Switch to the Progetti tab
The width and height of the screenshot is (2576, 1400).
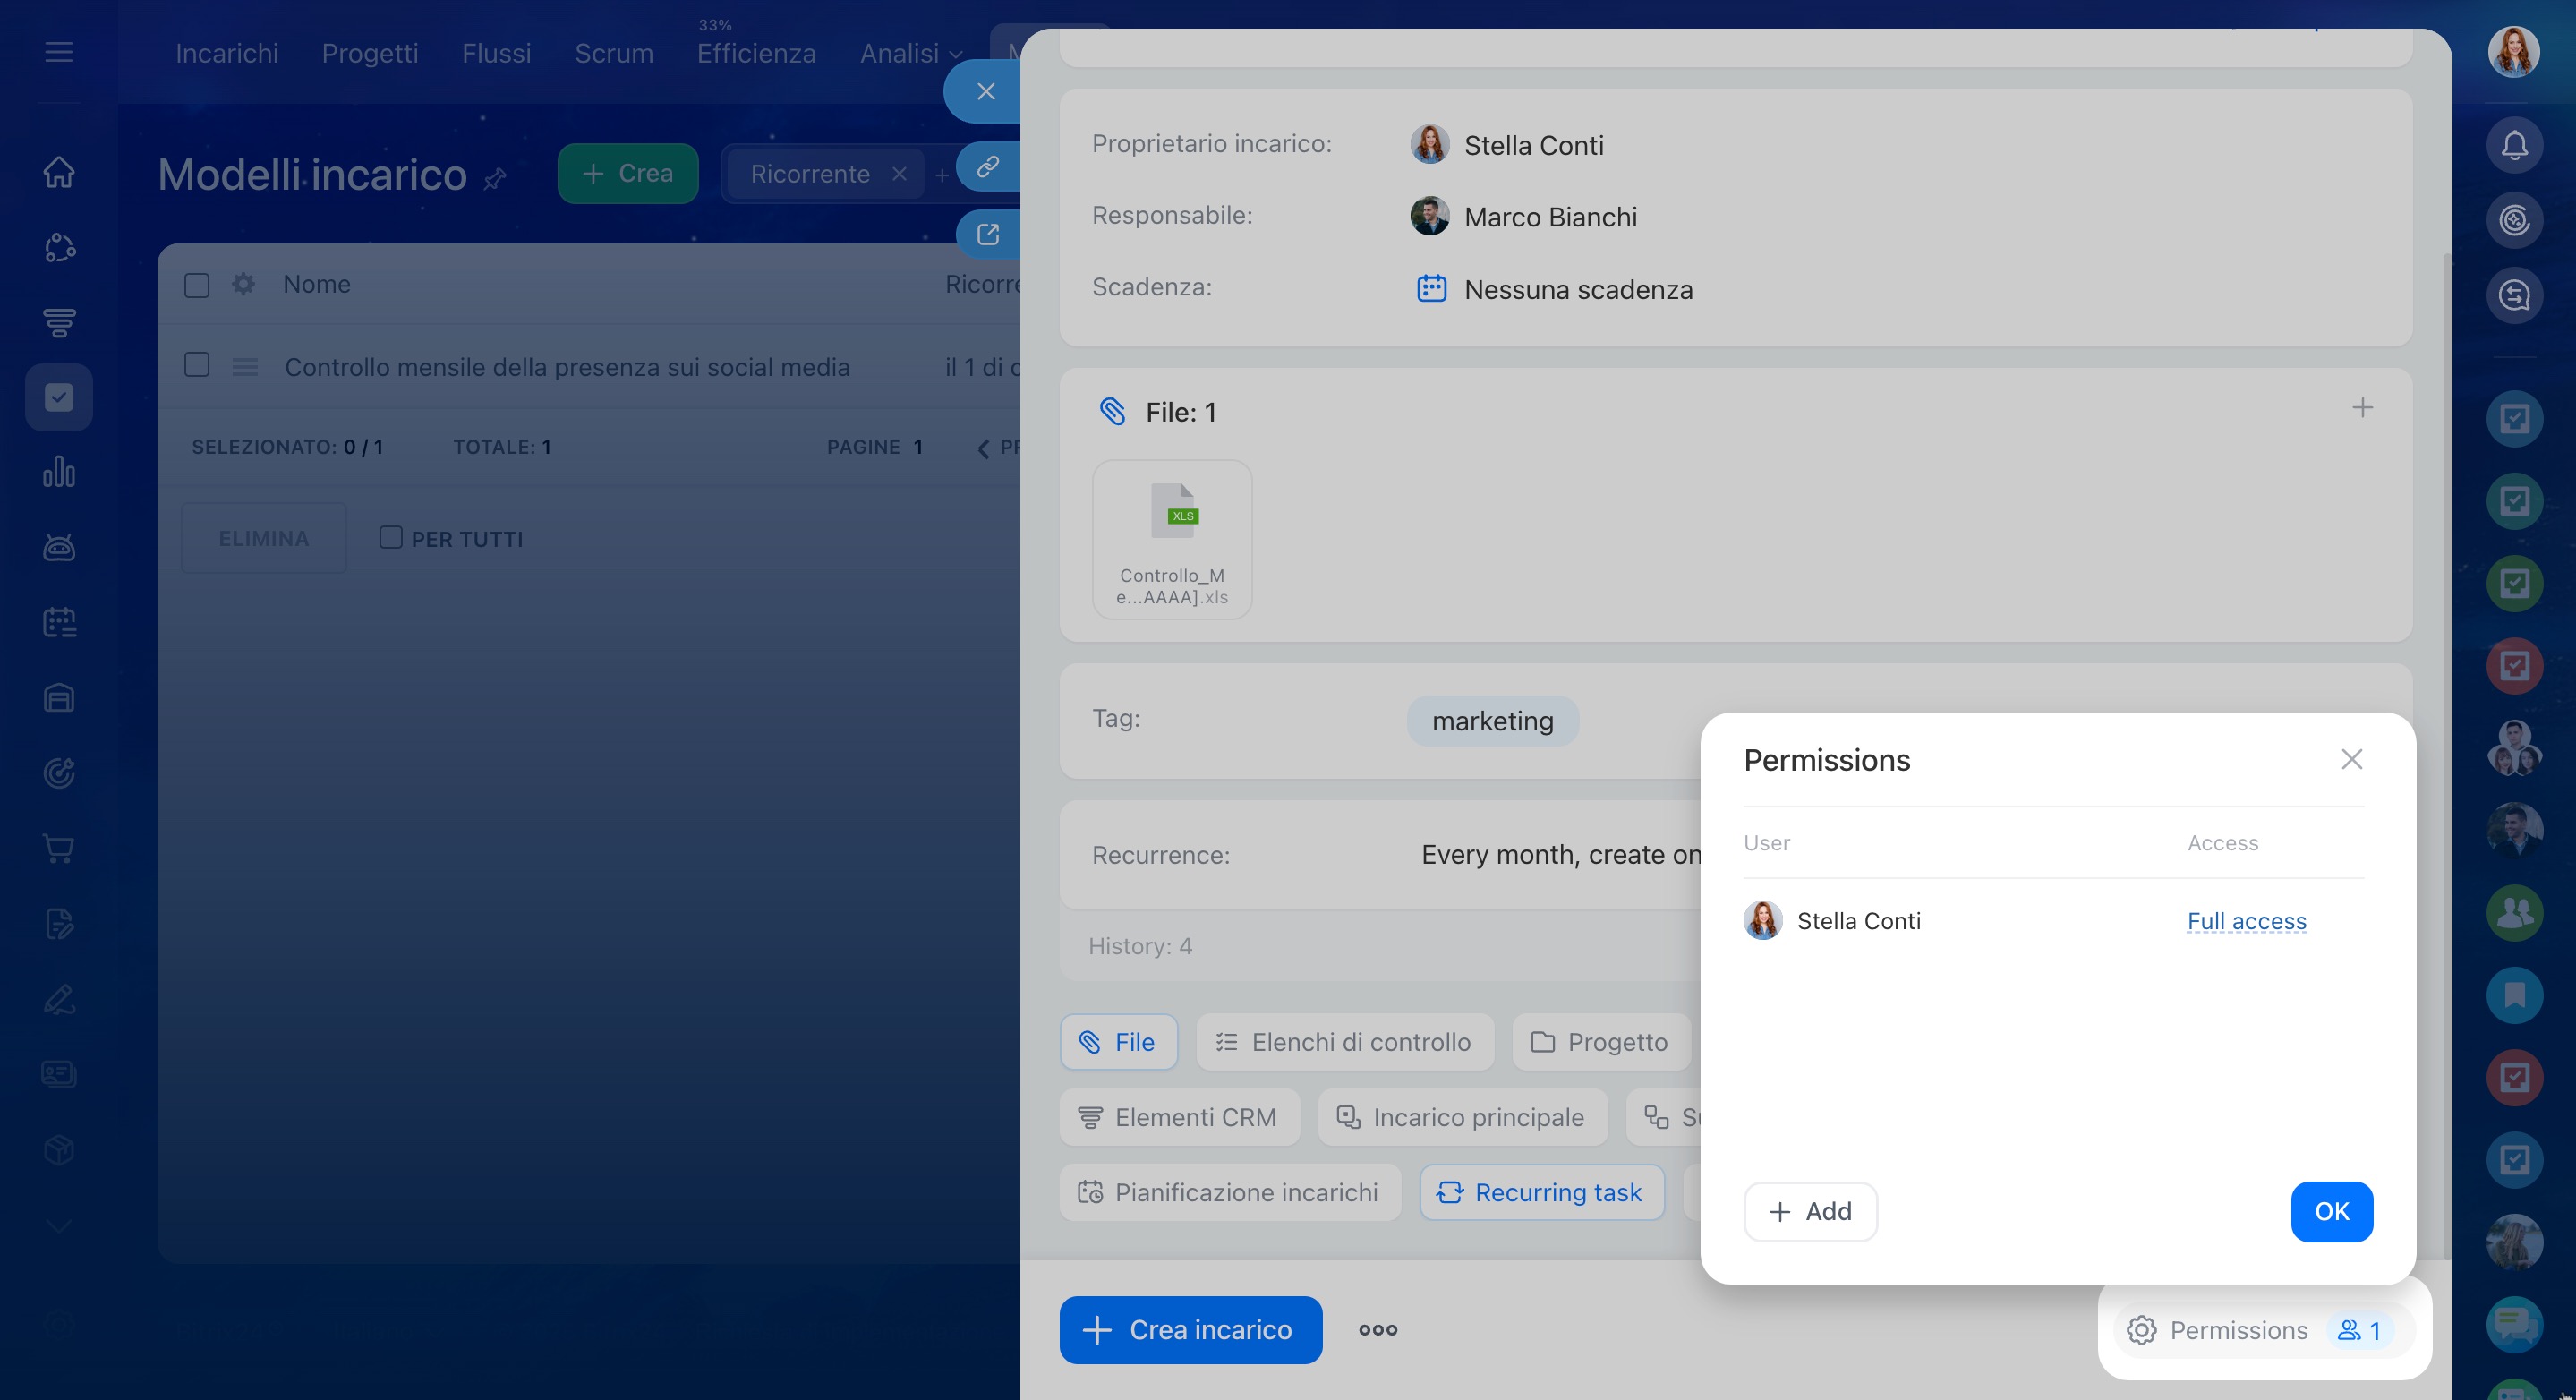pos(369,53)
